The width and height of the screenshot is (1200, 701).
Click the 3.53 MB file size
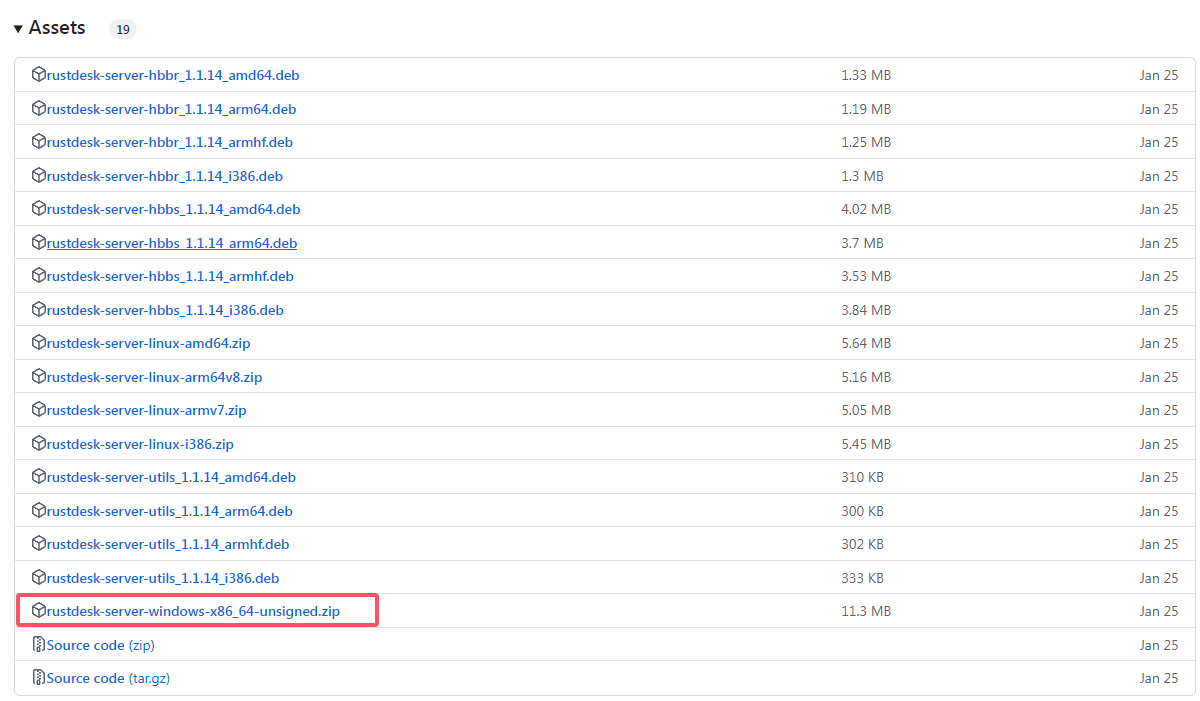[866, 276]
